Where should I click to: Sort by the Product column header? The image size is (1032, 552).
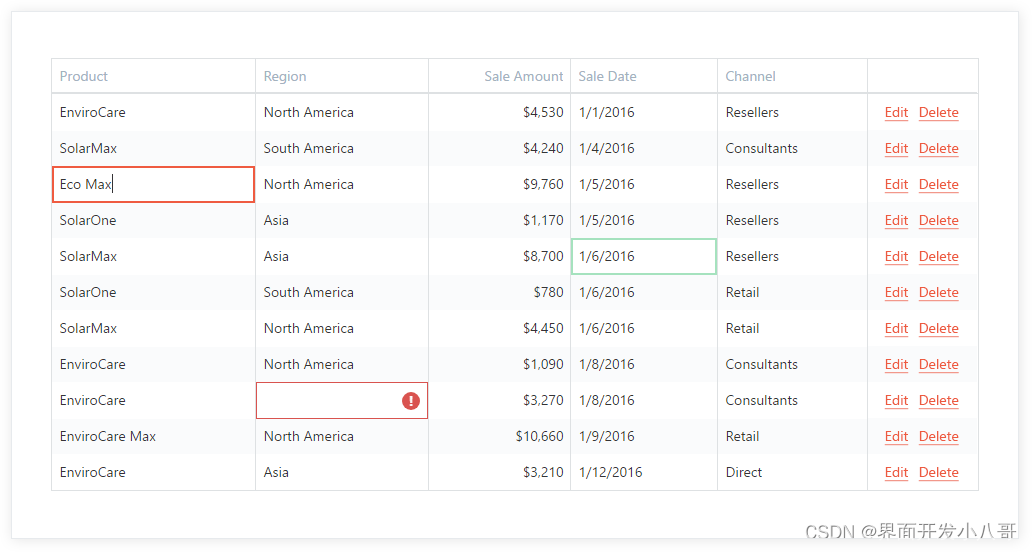pyautogui.click(x=84, y=76)
